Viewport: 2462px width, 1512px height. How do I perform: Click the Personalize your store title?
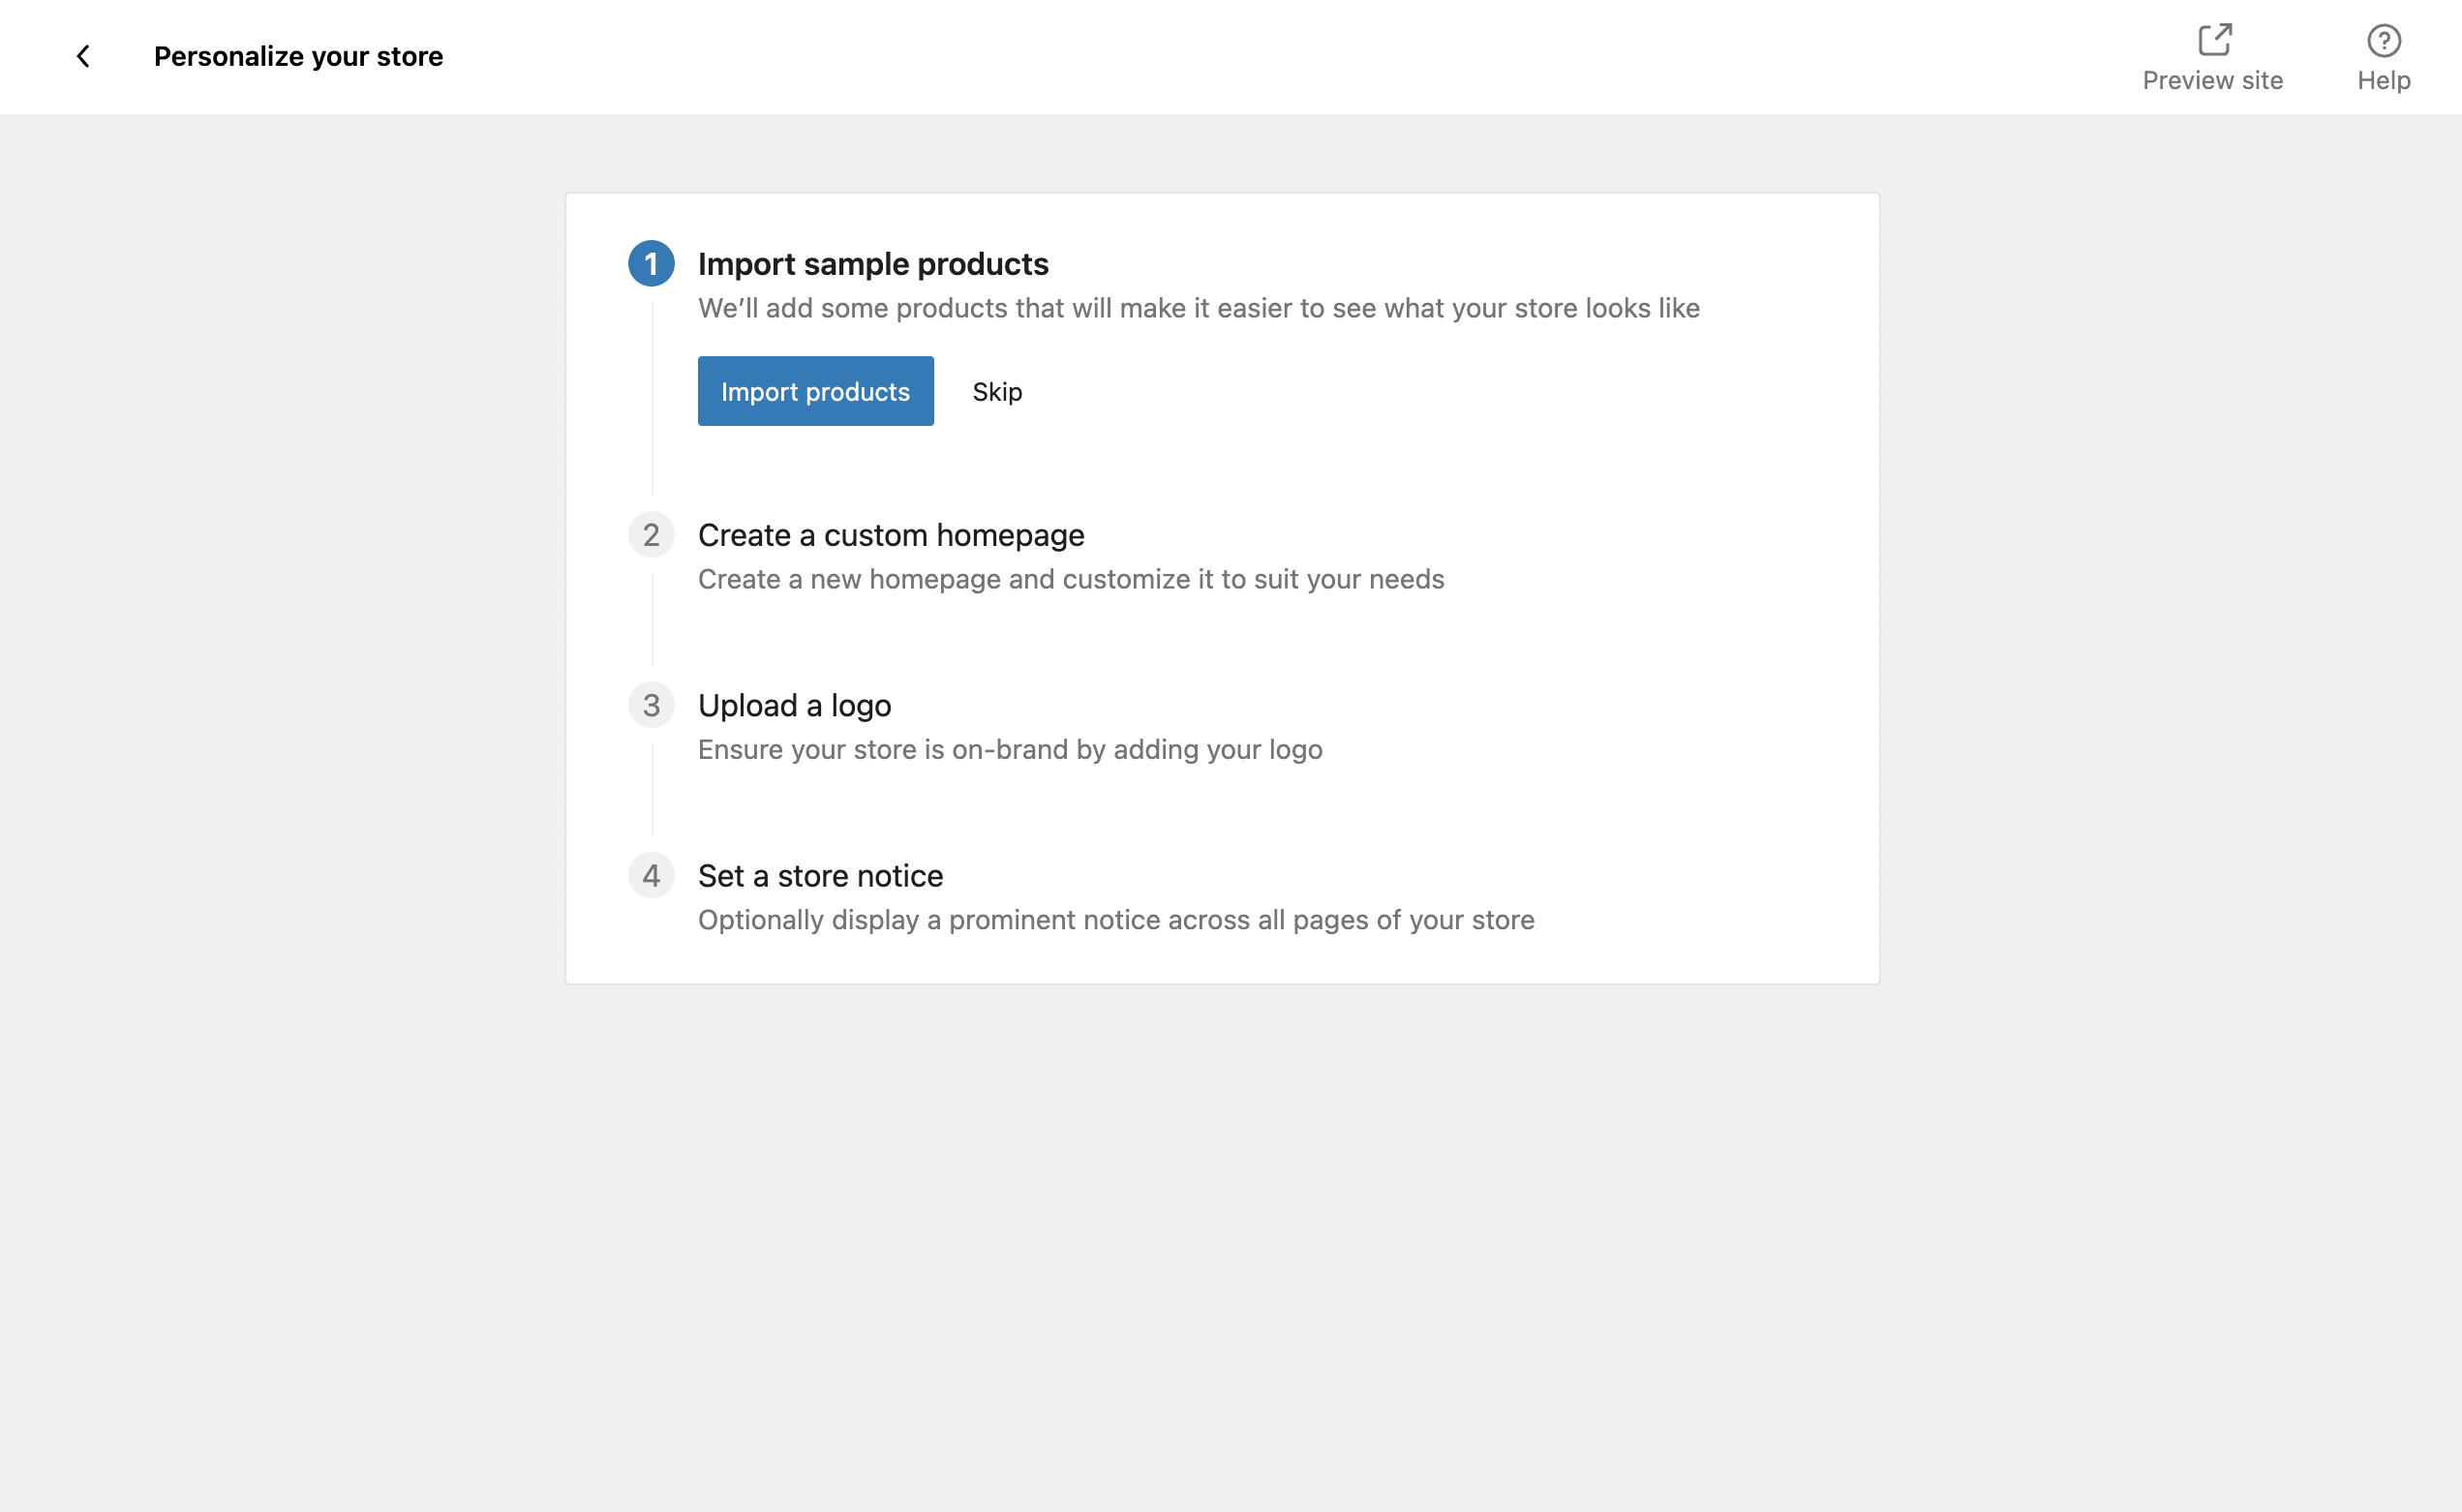[298, 57]
